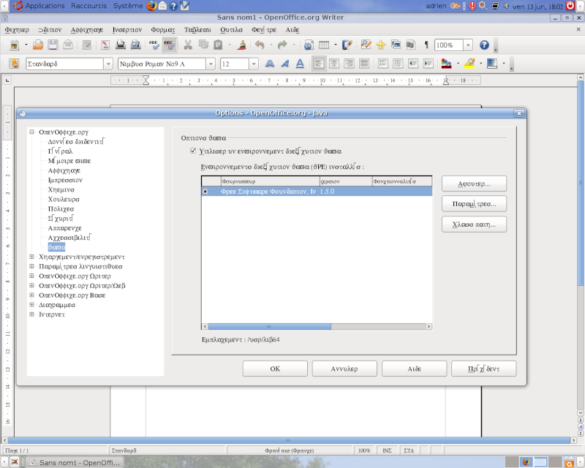Toggle Bold formatting button

click(269, 64)
